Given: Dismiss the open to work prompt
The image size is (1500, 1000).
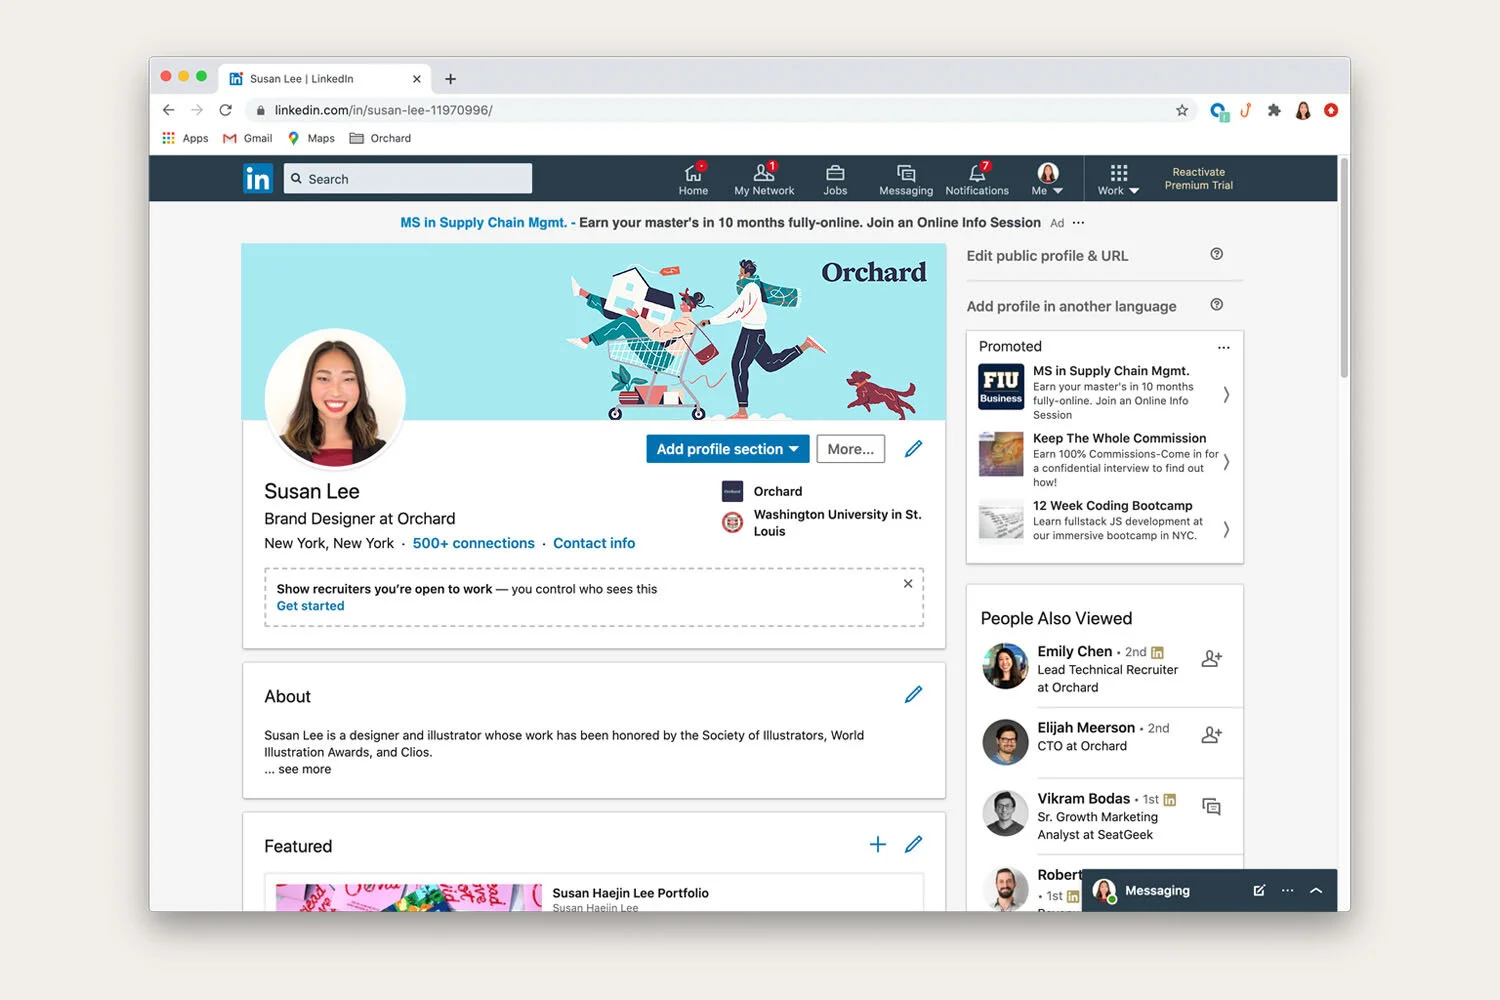Looking at the screenshot, I should point(908,584).
